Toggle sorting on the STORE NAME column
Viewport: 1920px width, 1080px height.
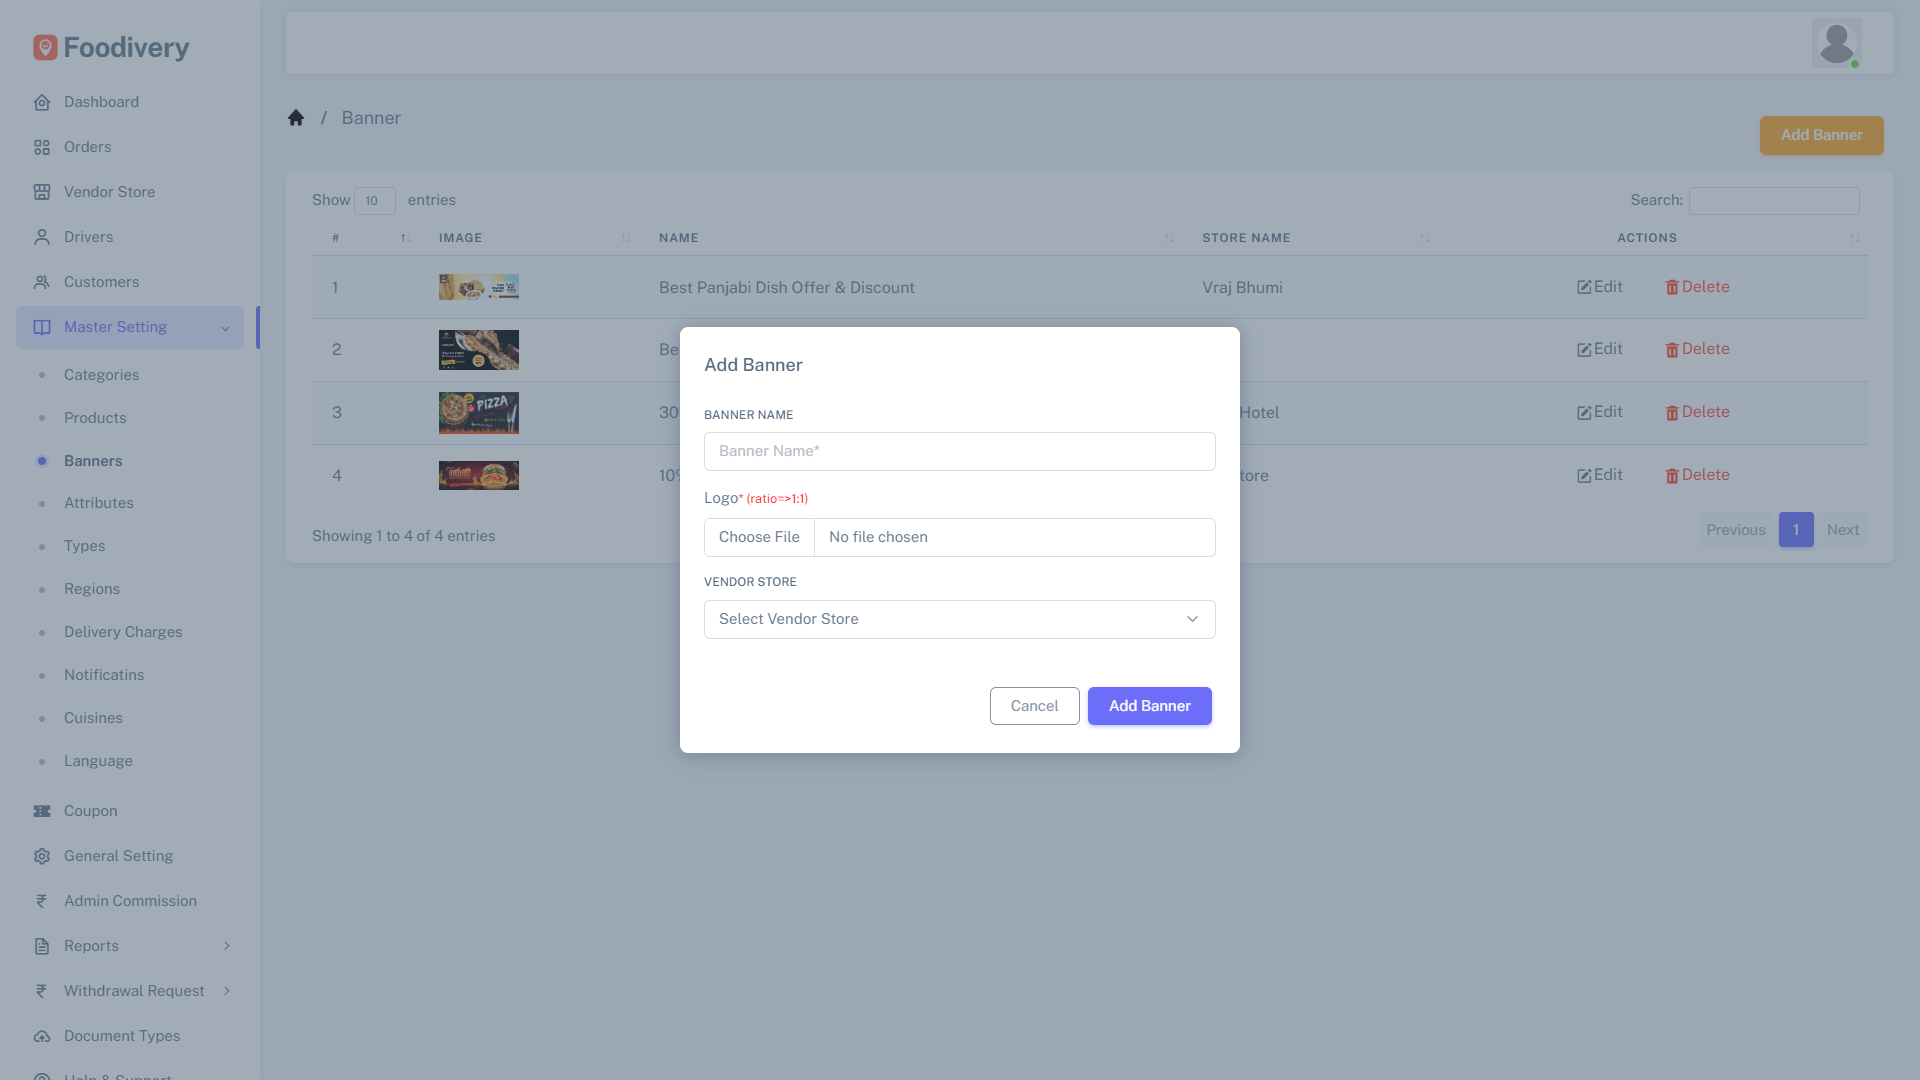(x=1425, y=238)
